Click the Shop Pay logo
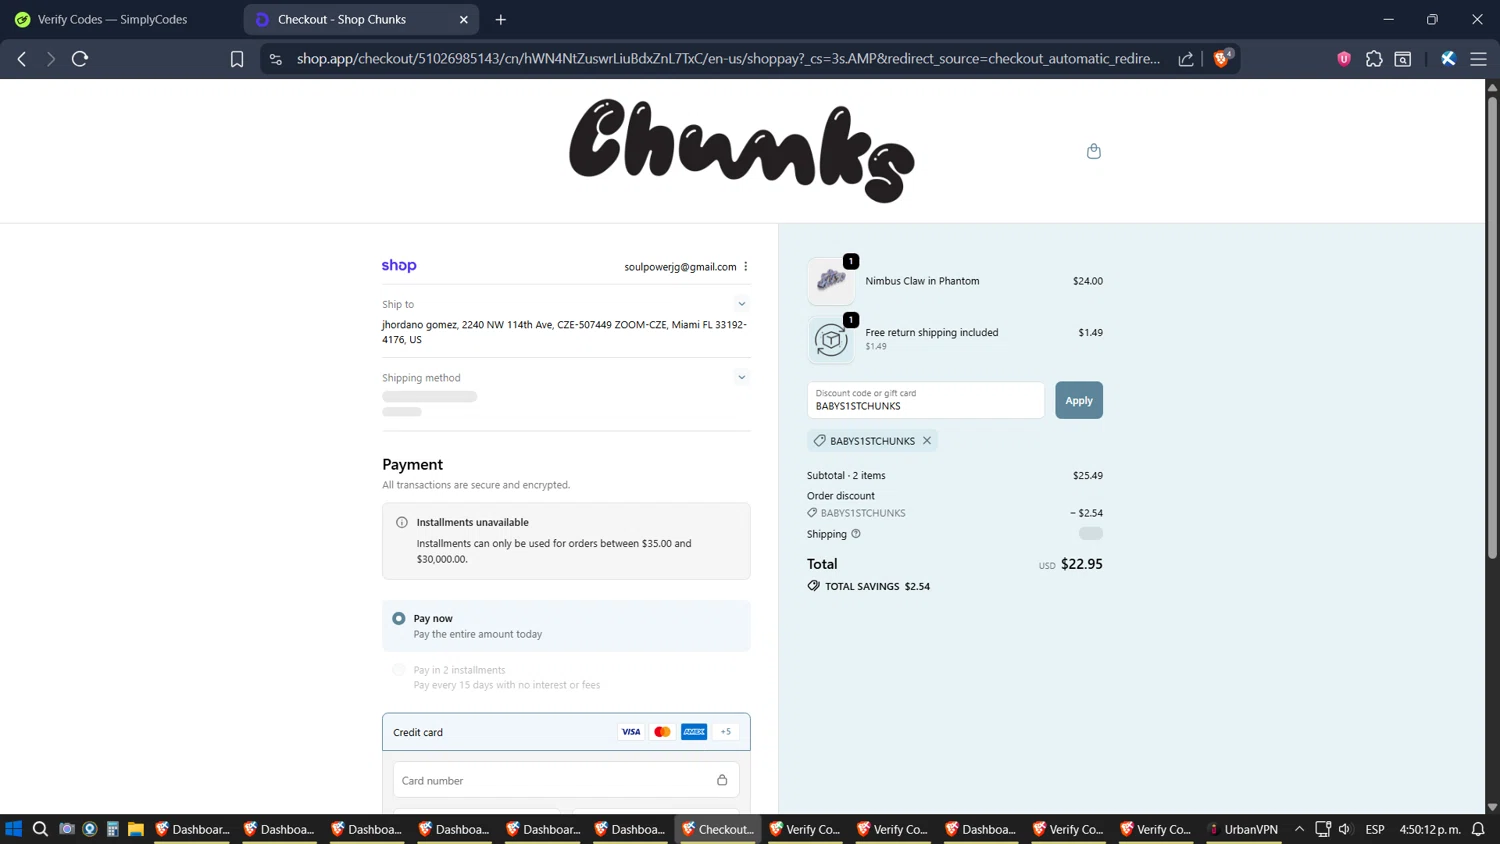Viewport: 1500px width, 844px height. click(x=399, y=265)
